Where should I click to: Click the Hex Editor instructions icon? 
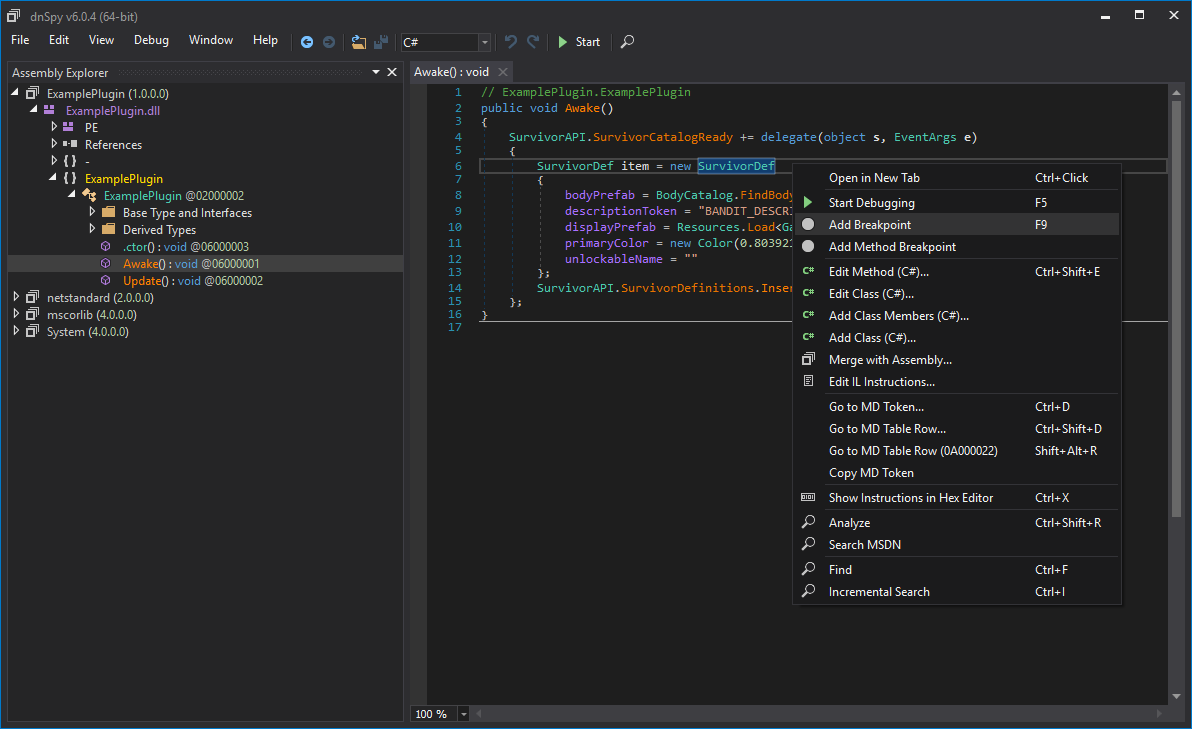coord(808,497)
